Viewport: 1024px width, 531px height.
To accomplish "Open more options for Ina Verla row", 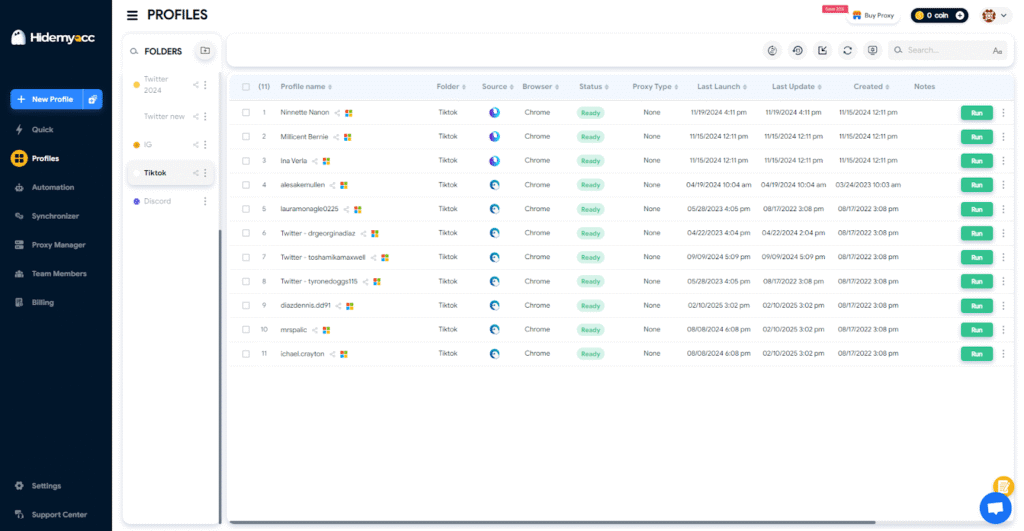I will point(1003,161).
